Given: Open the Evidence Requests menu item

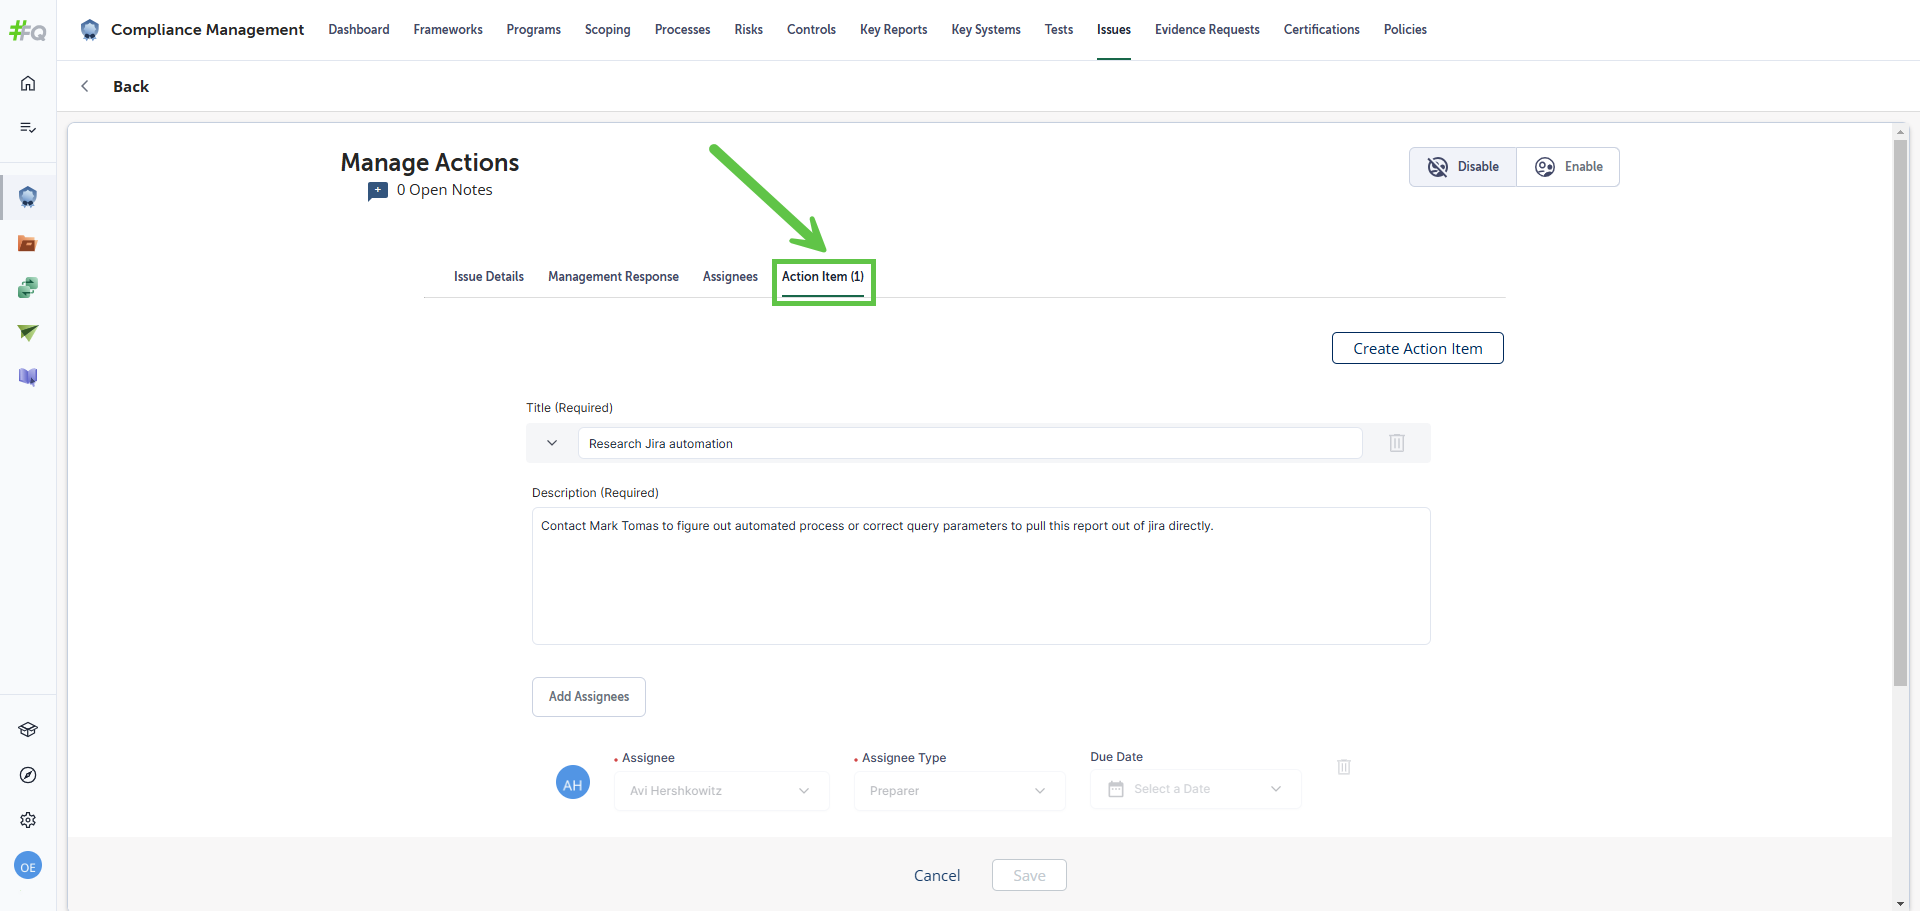Looking at the screenshot, I should pos(1207,30).
